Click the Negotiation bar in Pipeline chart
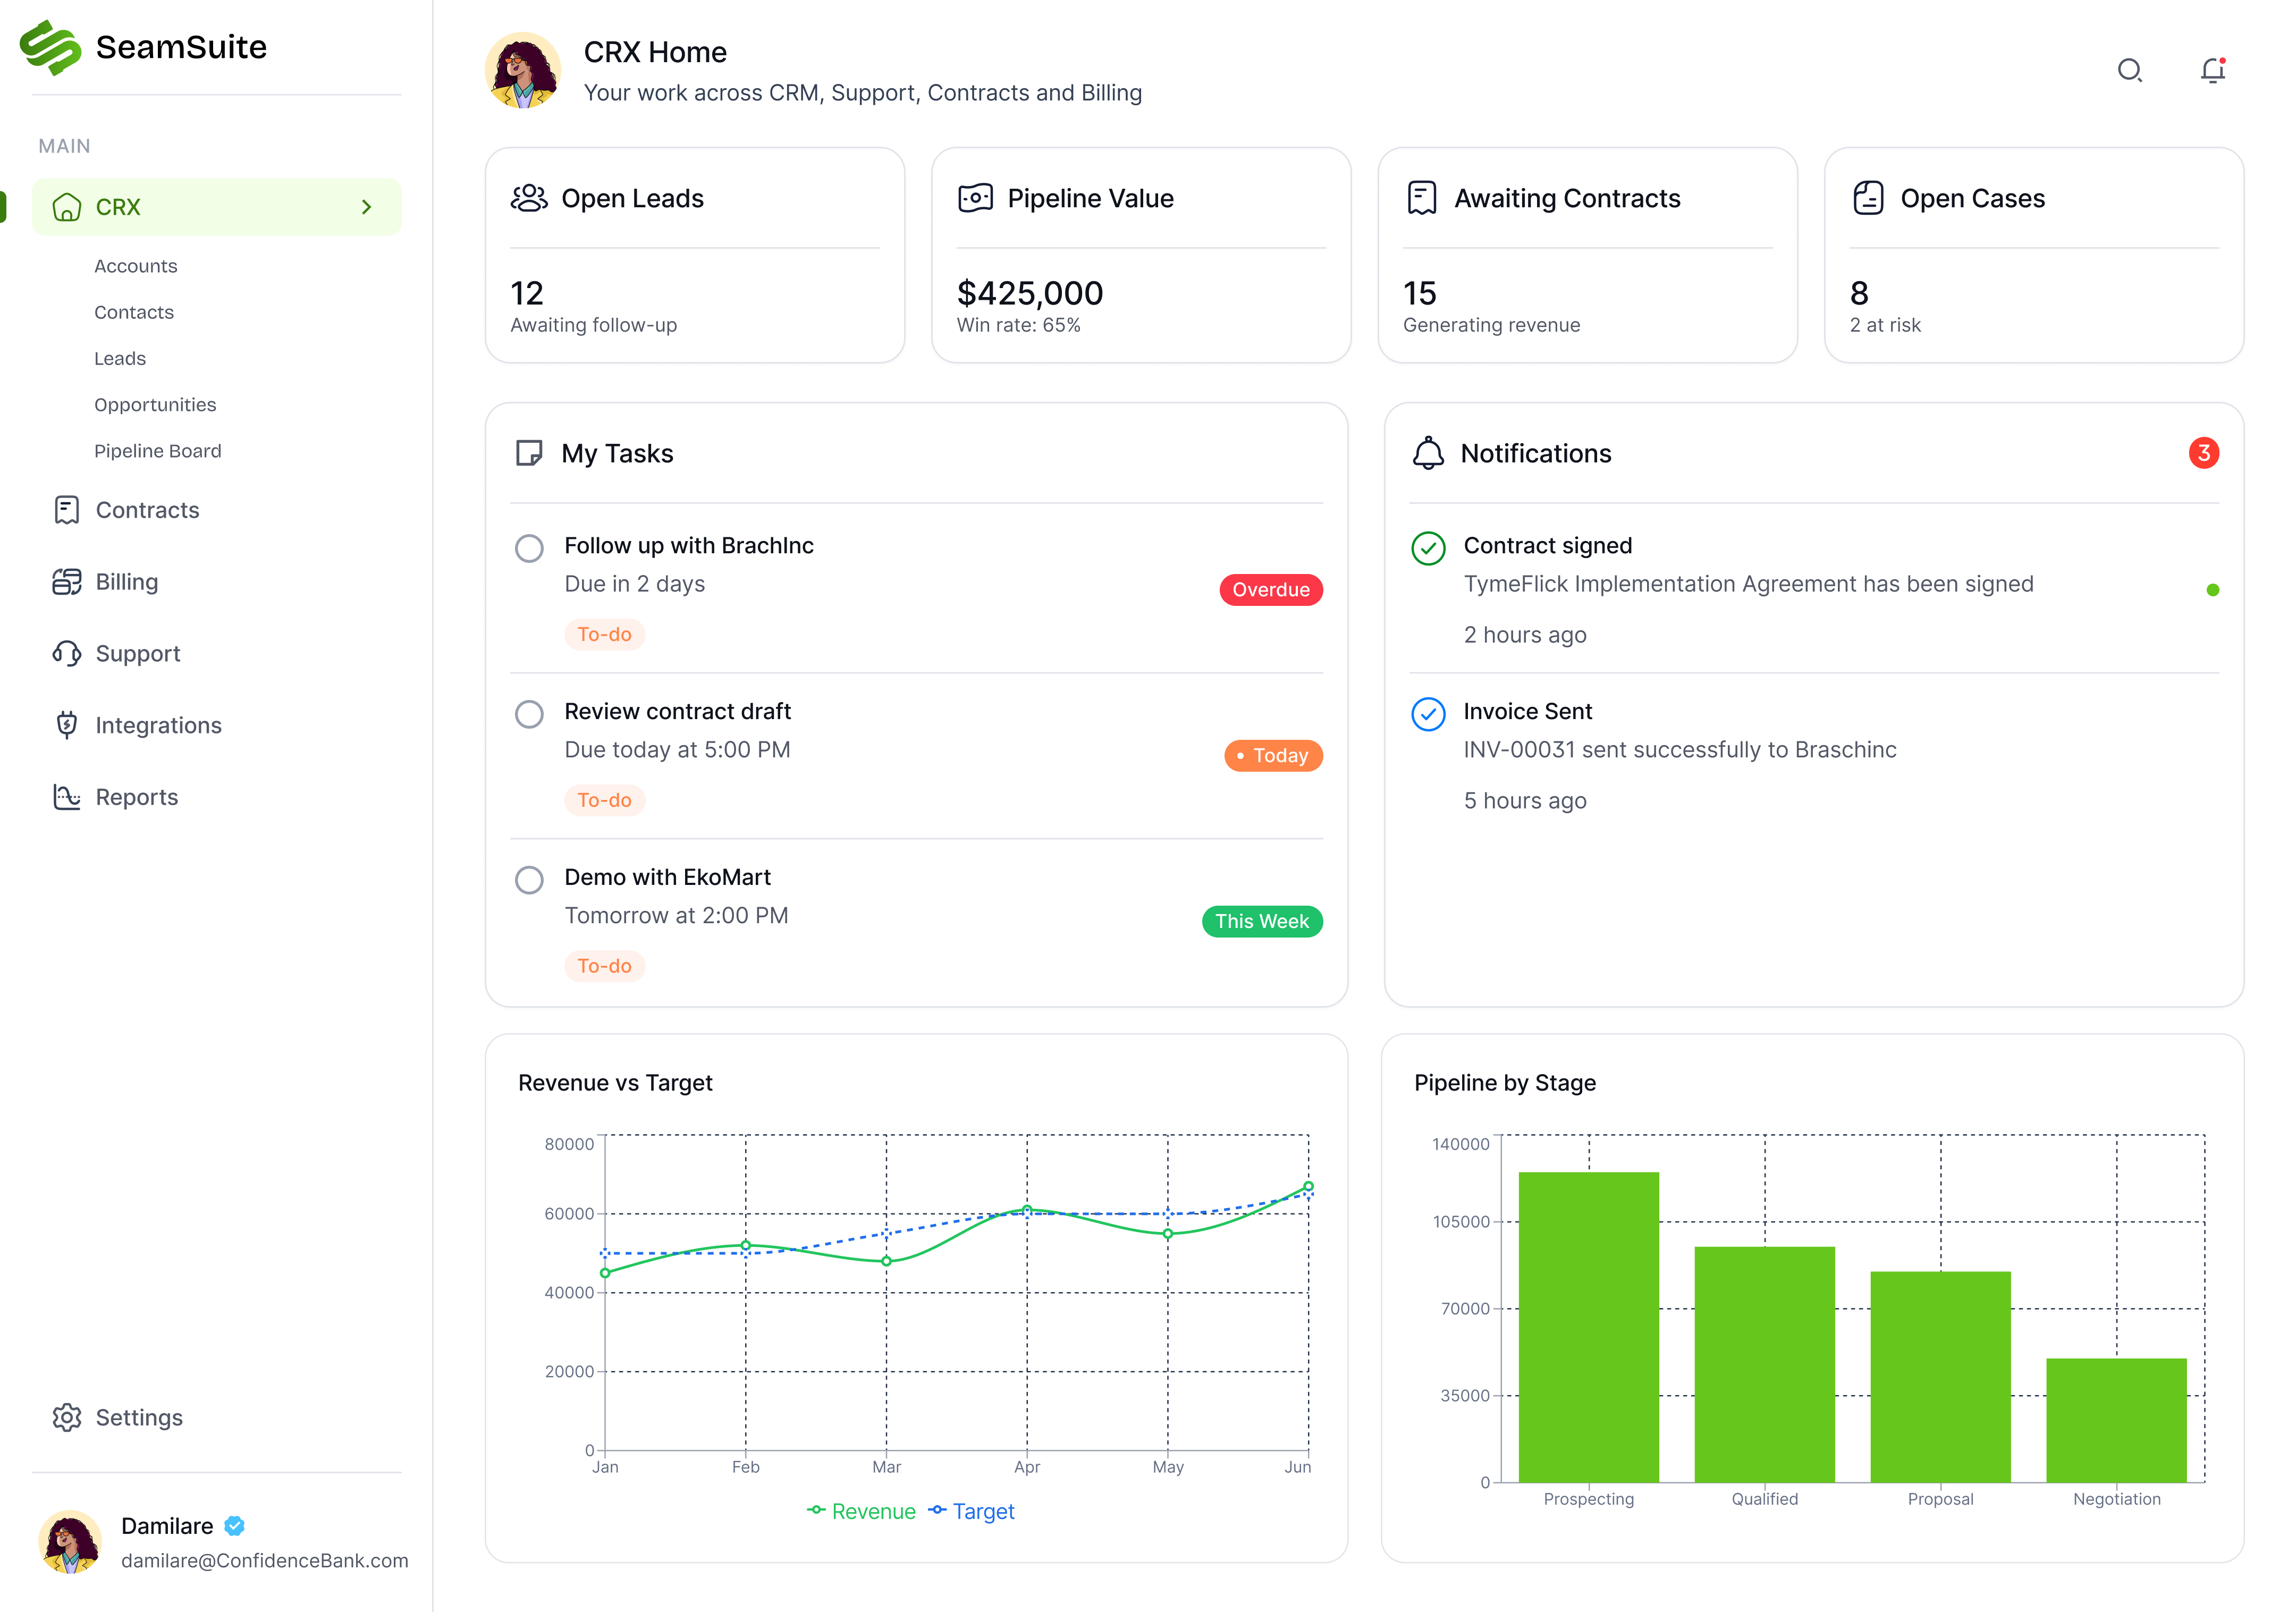Screen dimensions: 2296x1612 [x=2116, y=1420]
